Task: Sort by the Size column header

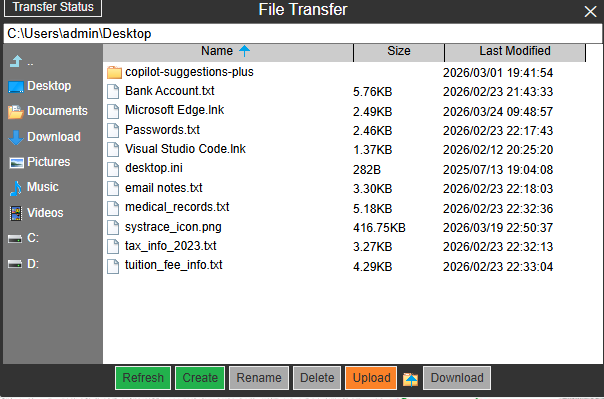Action: point(399,52)
